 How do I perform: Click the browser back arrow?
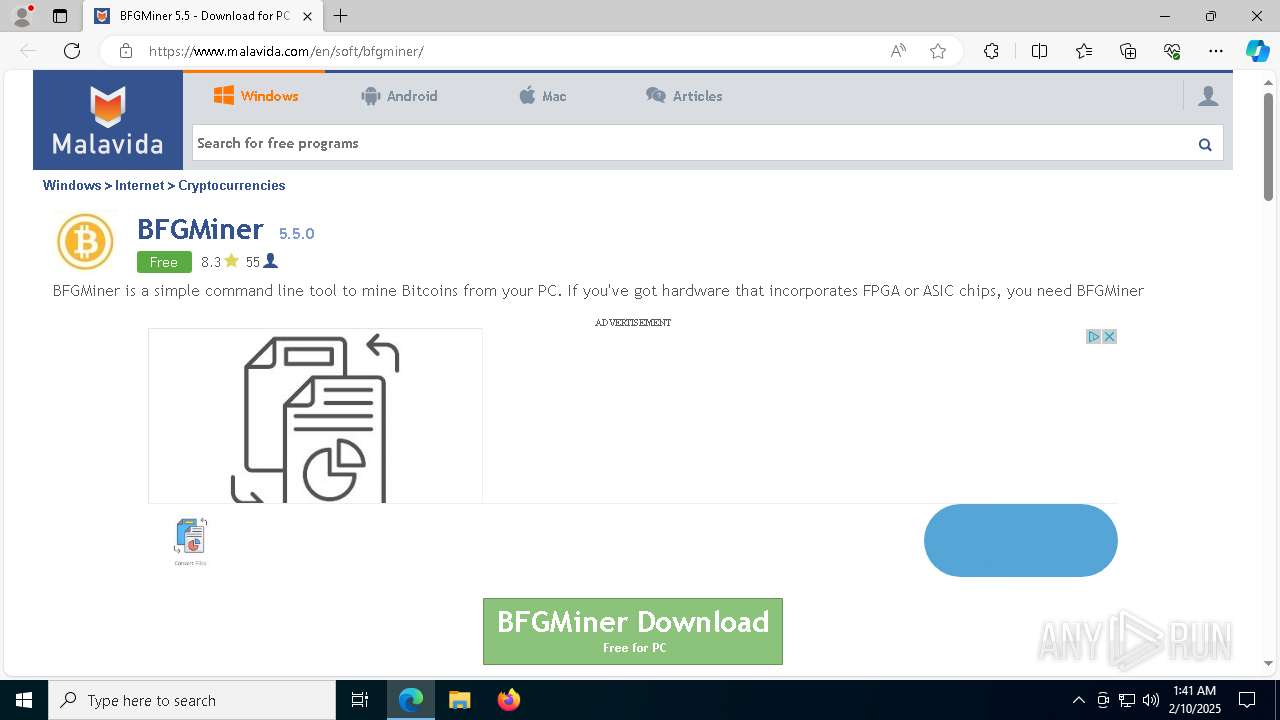[x=28, y=51]
